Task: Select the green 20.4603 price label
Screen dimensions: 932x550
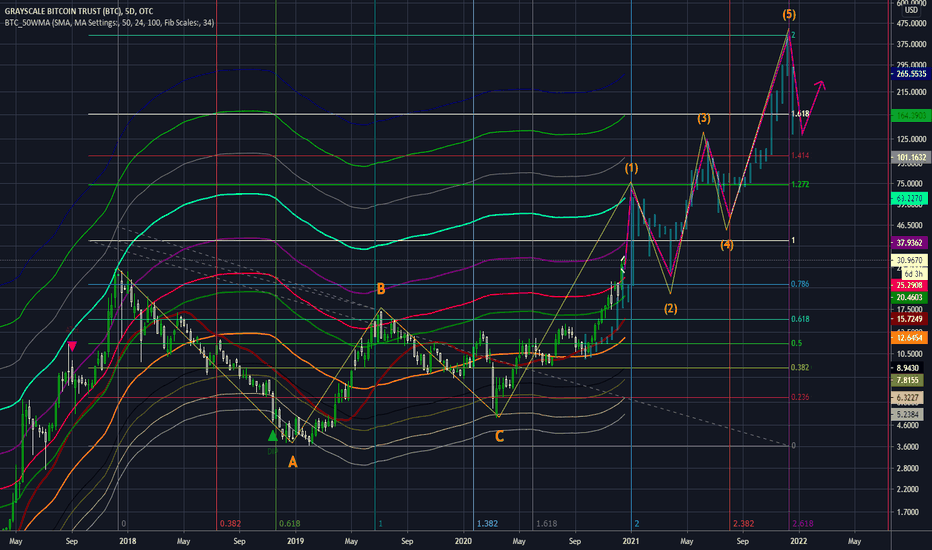Action: (x=911, y=297)
